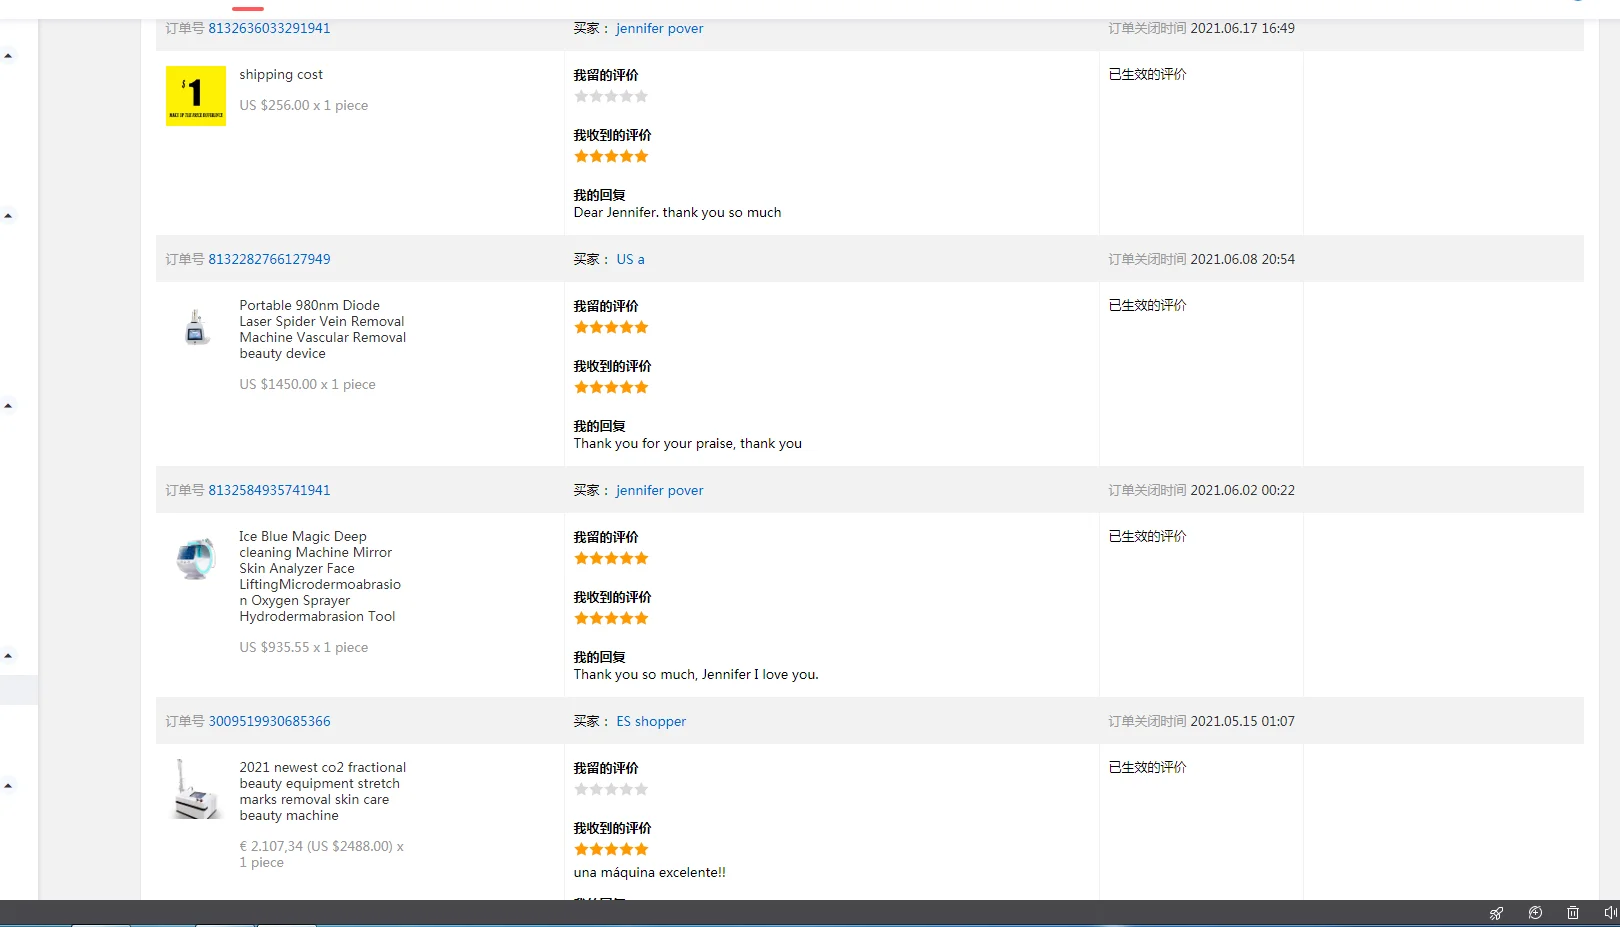
Task: Click the Ice Blue Magic machine product image
Action: (x=196, y=558)
